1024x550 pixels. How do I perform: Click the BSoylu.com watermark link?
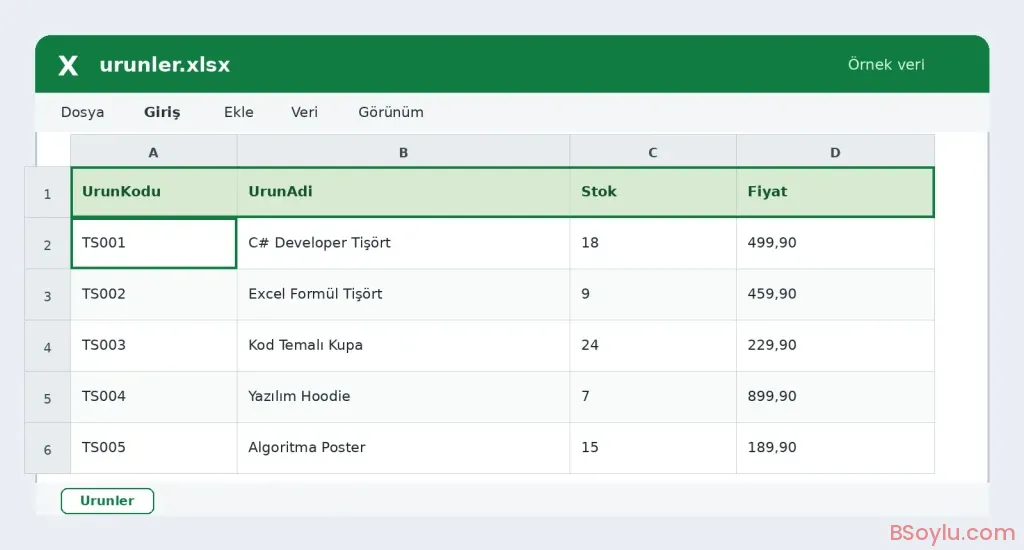(x=952, y=533)
